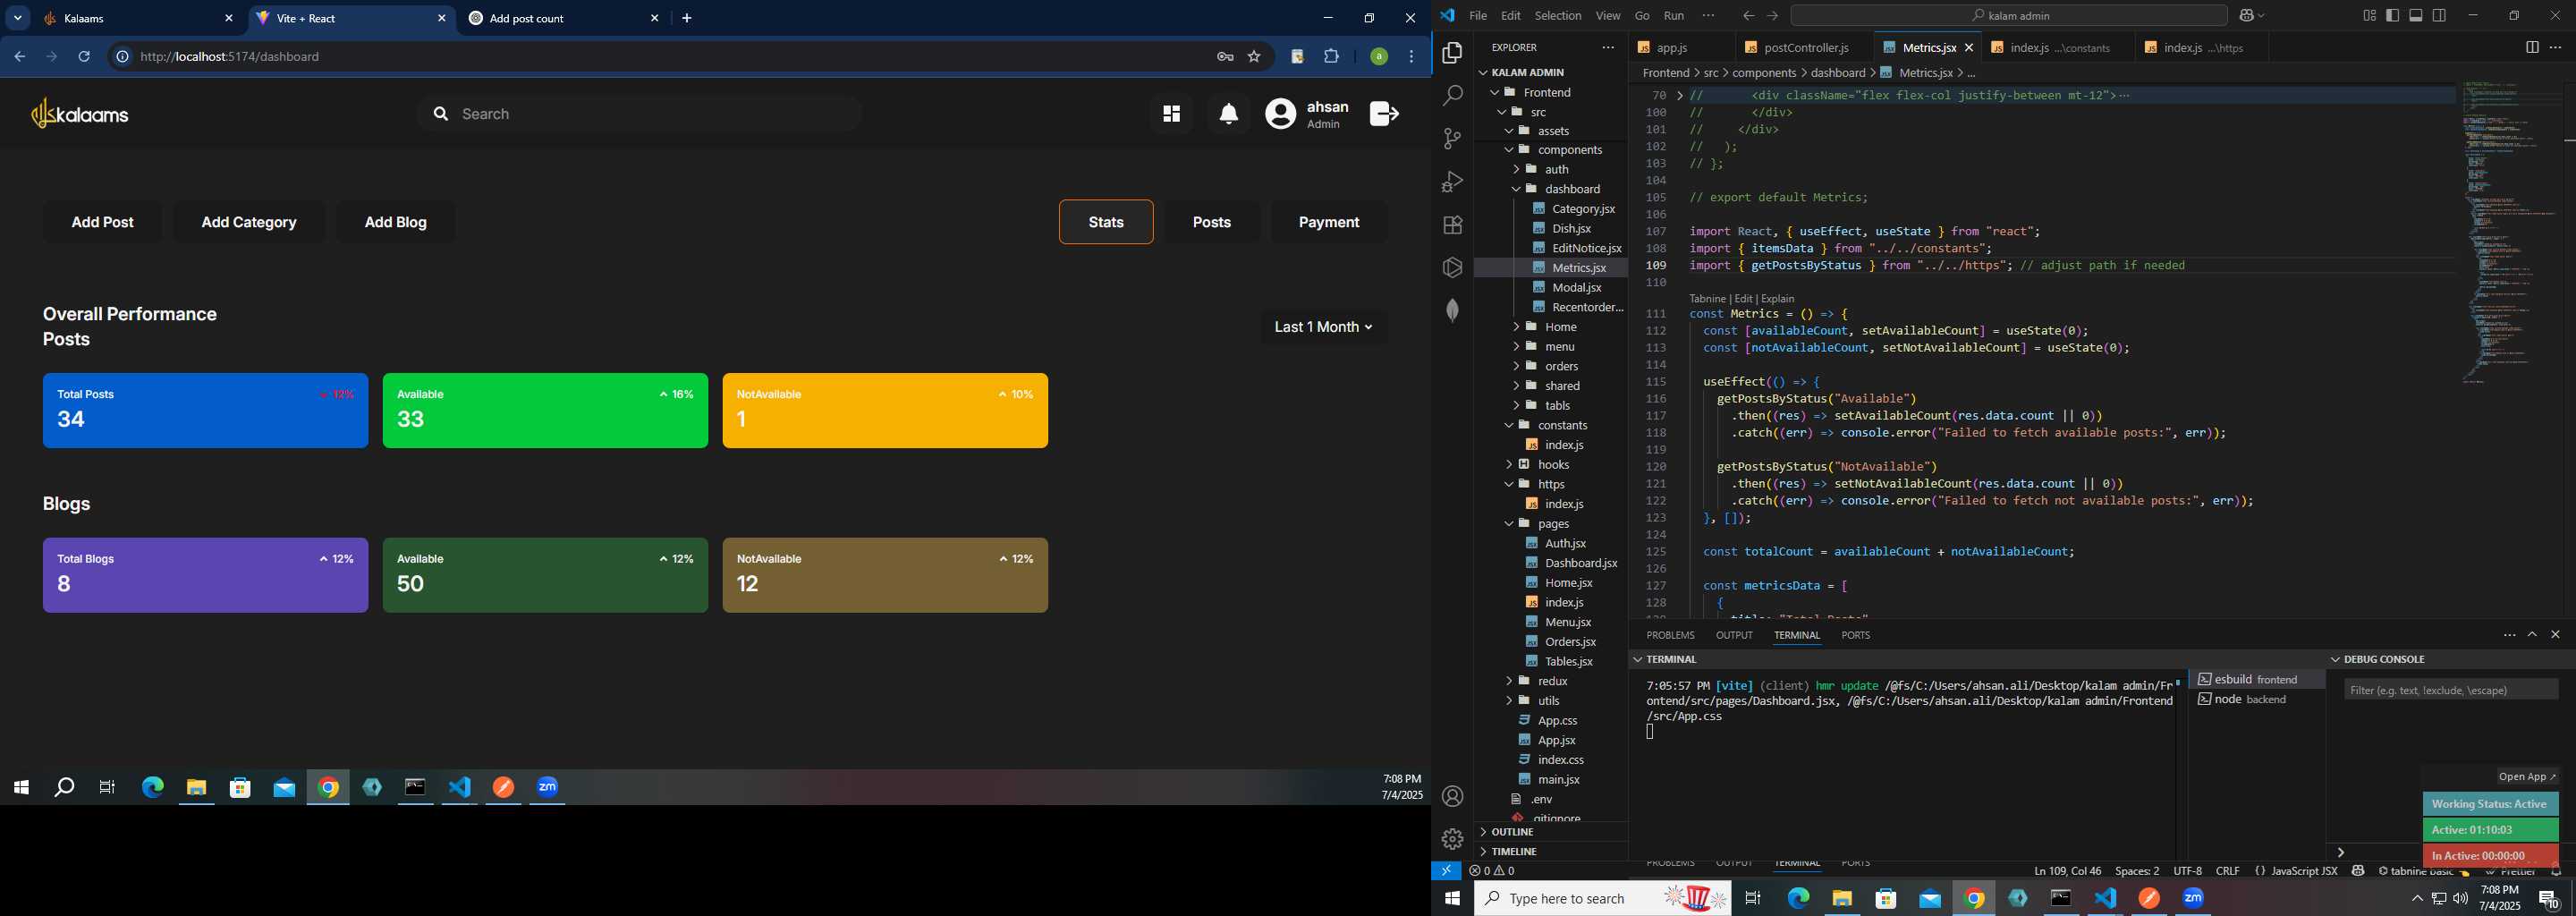Switch to the Add post count Chrome tab
Image resolution: width=2576 pixels, height=916 pixels.
(x=562, y=18)
